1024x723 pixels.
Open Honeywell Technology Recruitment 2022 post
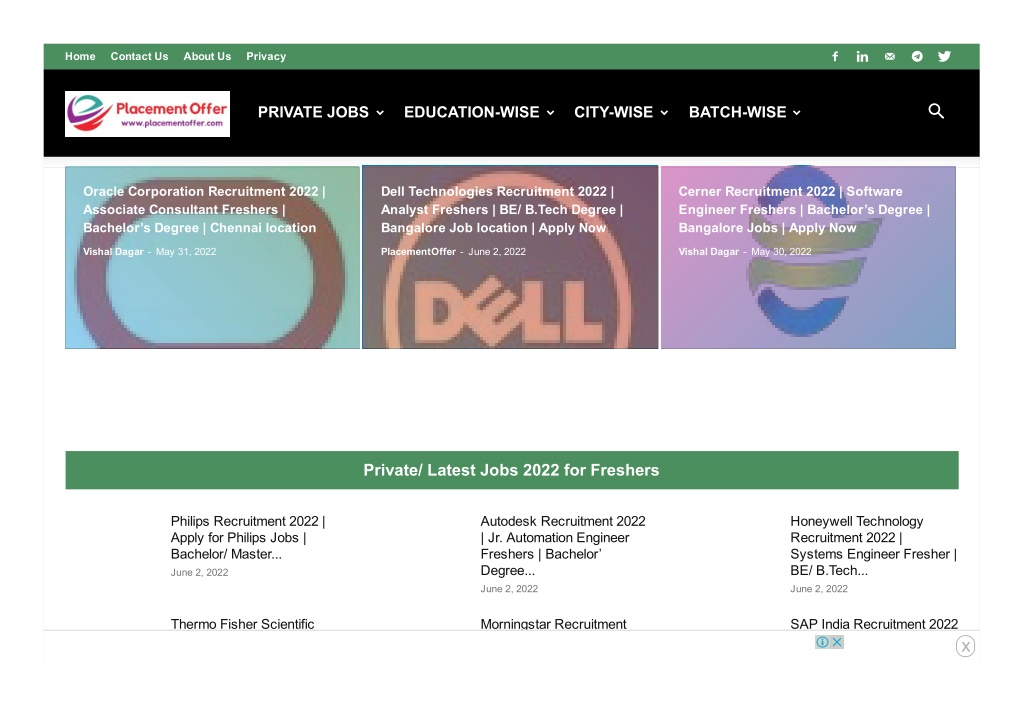pyautogui.click(x=873, y=546)
